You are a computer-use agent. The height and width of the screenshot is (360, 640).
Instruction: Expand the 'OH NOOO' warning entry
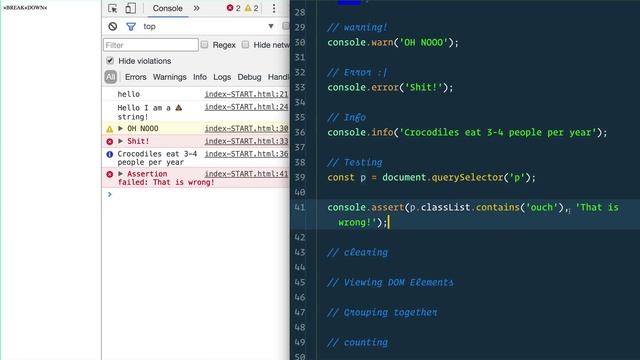(120, 129)
